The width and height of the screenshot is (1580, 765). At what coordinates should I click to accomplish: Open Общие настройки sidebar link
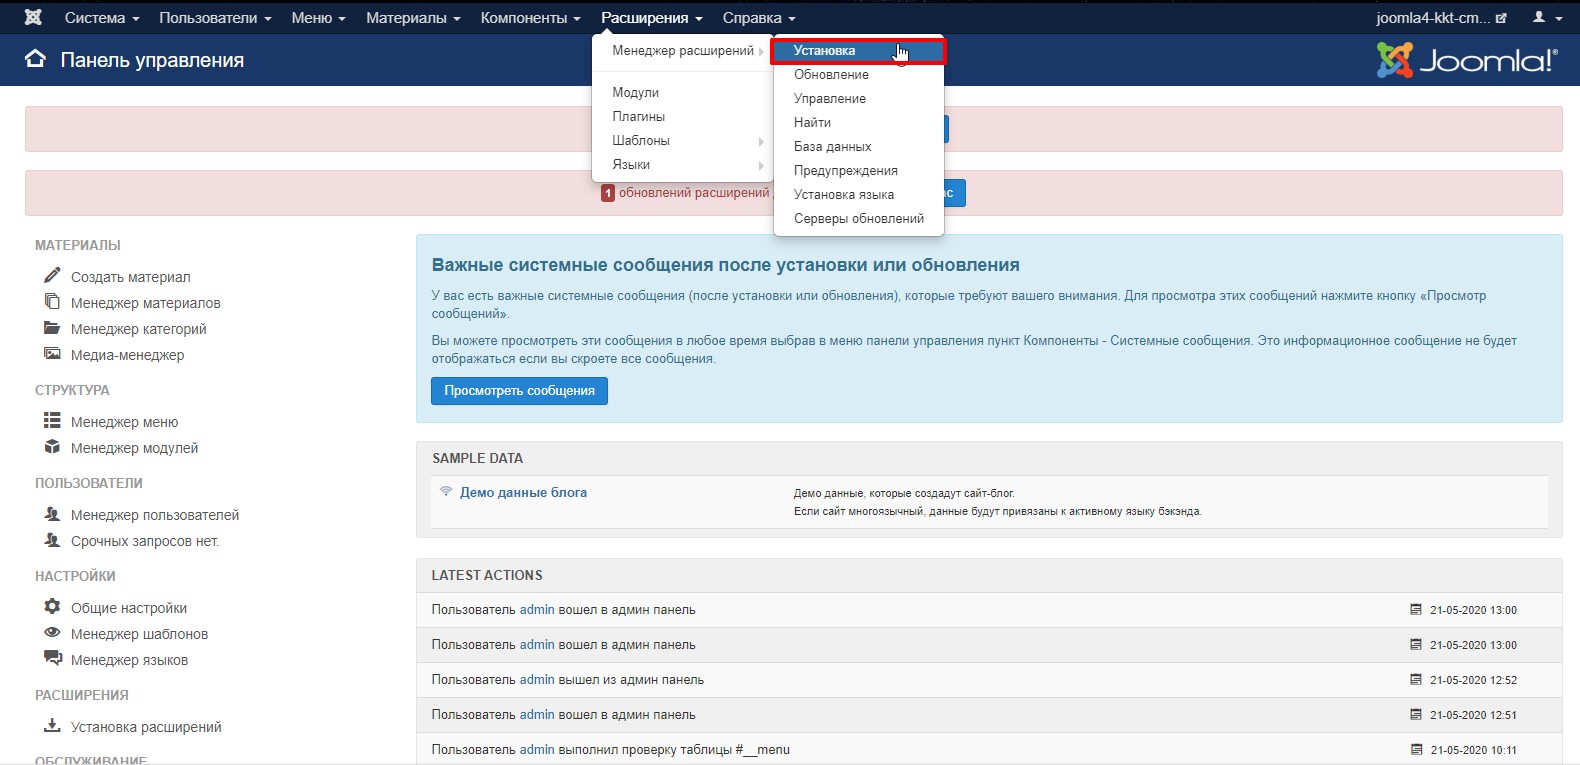129,608
